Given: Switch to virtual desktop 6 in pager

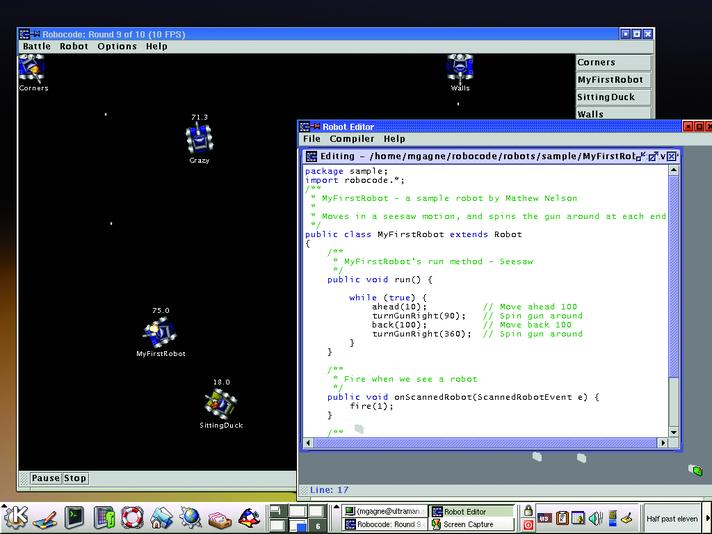Looking at the screenshot, I should pyautogui.click(x=318, y=524).
